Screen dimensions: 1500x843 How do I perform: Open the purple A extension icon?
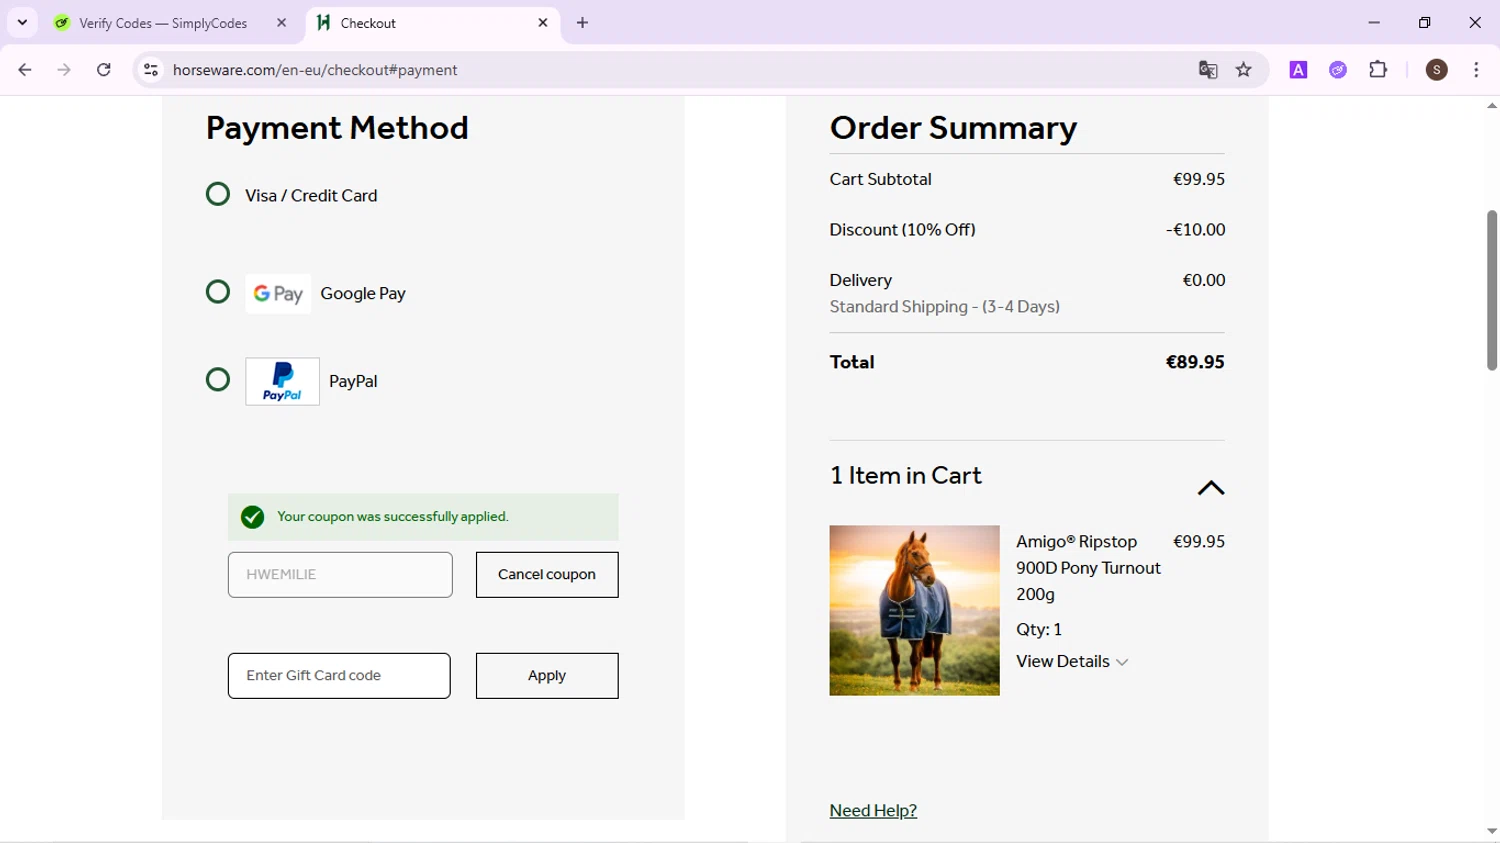click(x=1298, y=70)
